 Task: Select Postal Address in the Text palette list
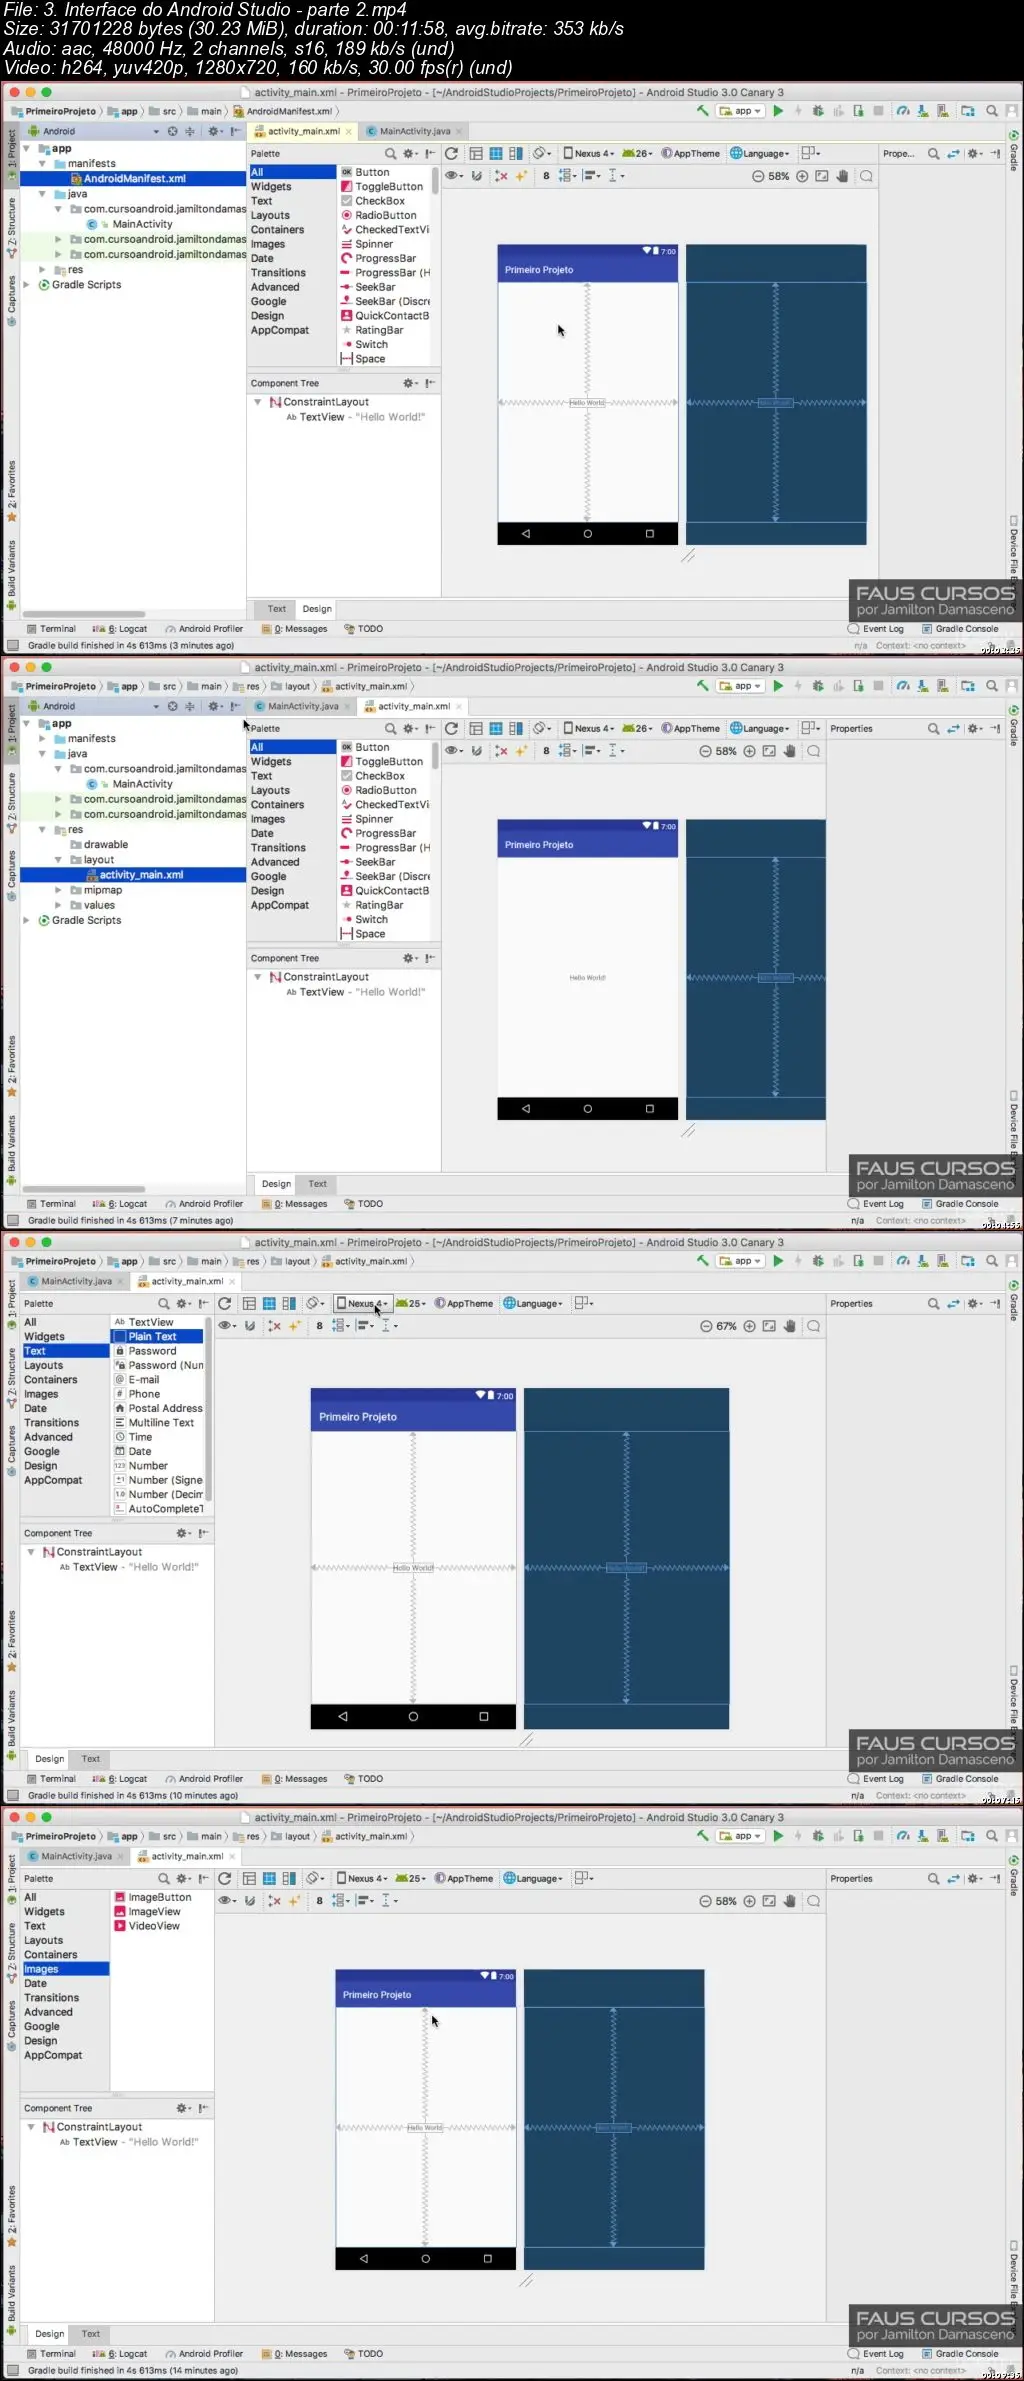point(158,1409)
